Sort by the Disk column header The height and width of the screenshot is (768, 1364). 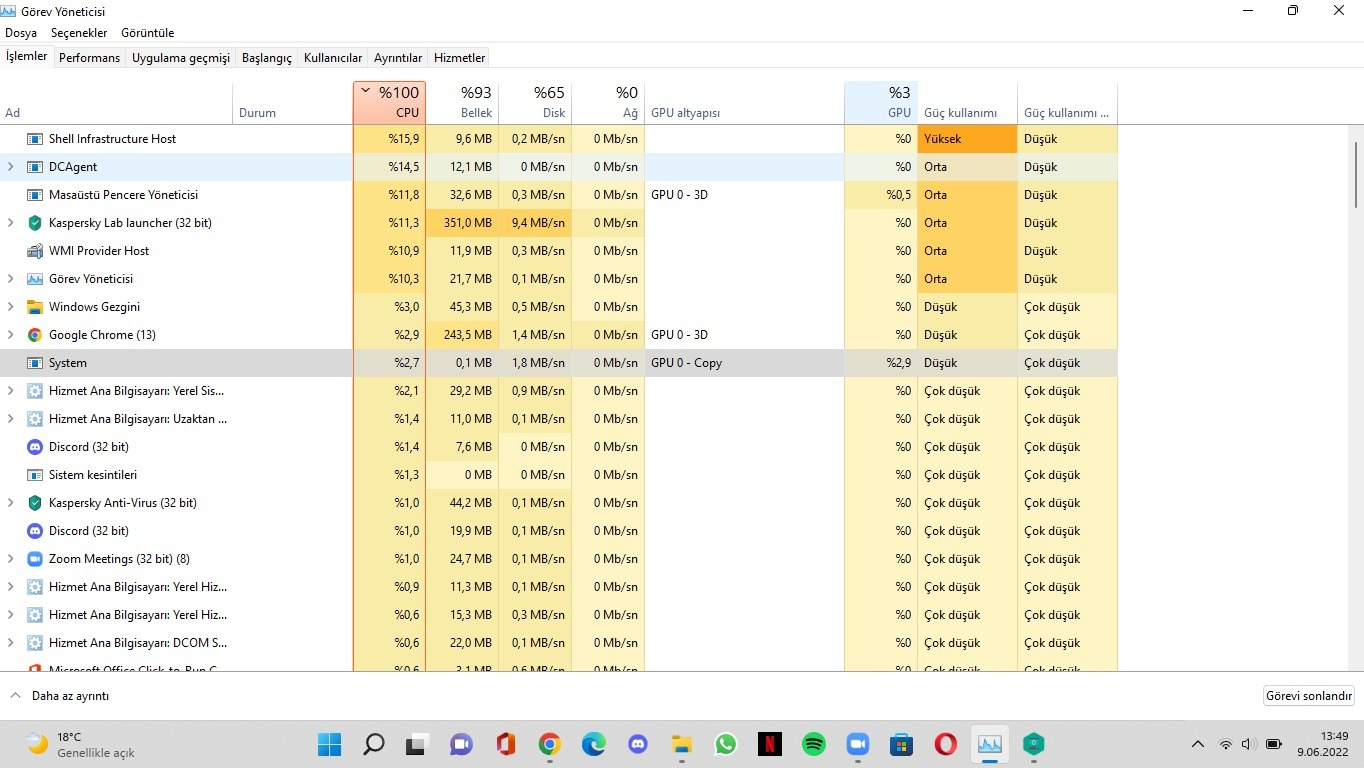pyautogui.click(x=535, y=103)
